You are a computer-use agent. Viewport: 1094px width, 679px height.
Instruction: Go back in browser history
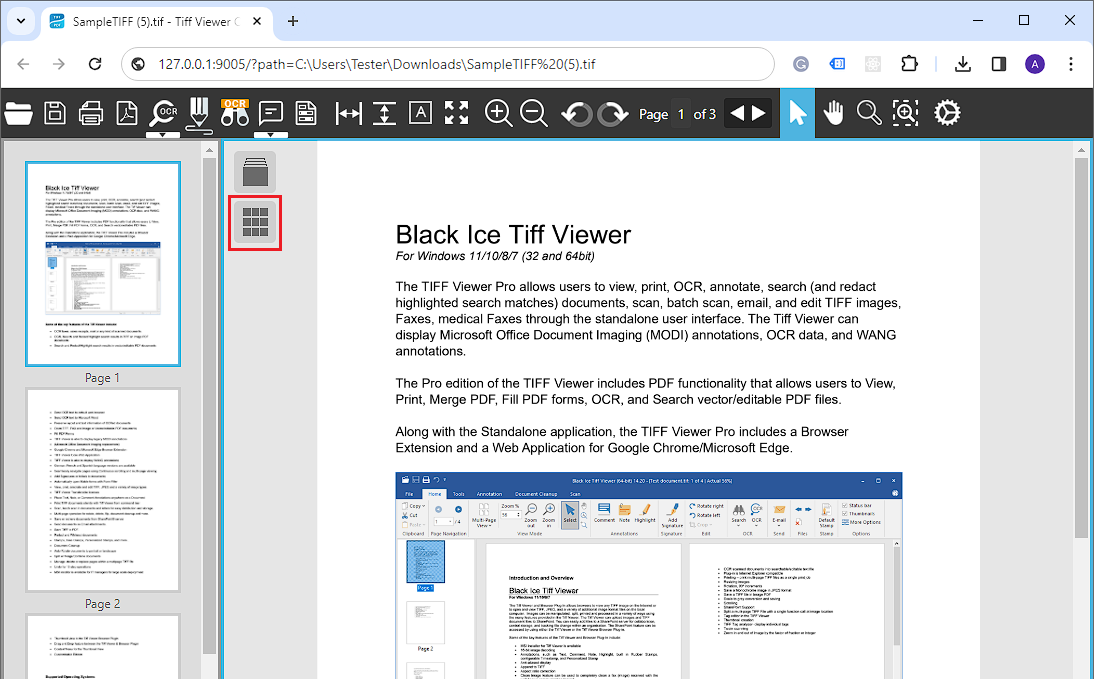[x=23, y=64]
